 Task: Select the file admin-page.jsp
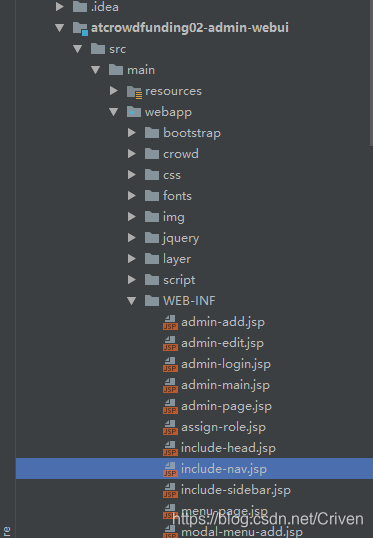pos(226,407)
